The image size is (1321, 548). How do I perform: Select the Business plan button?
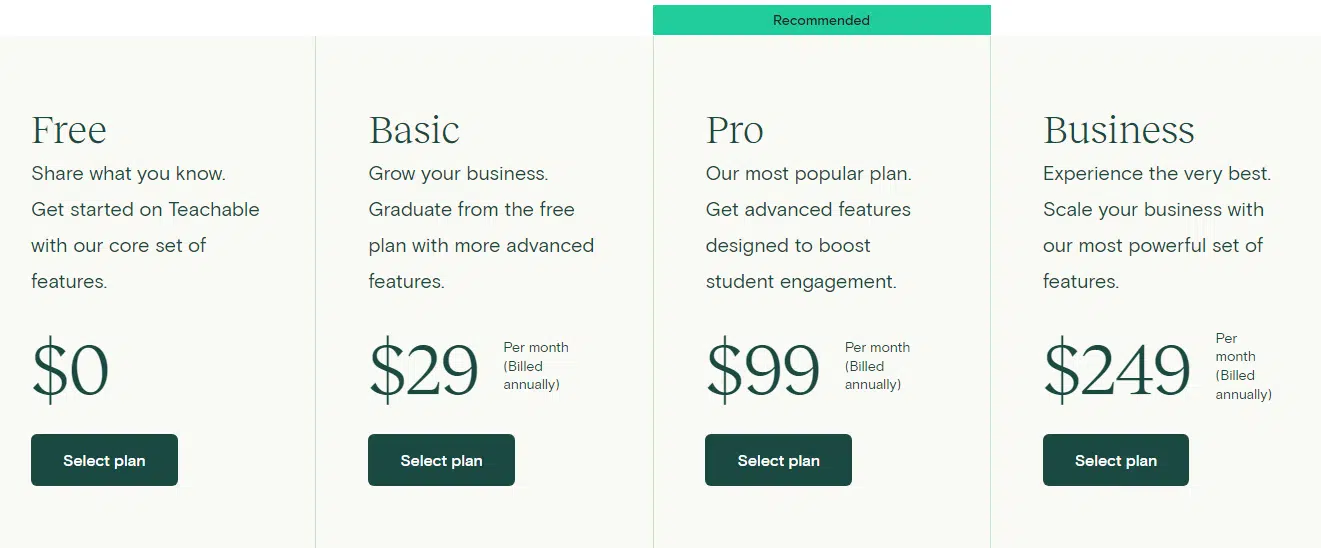click(1116, 460)
